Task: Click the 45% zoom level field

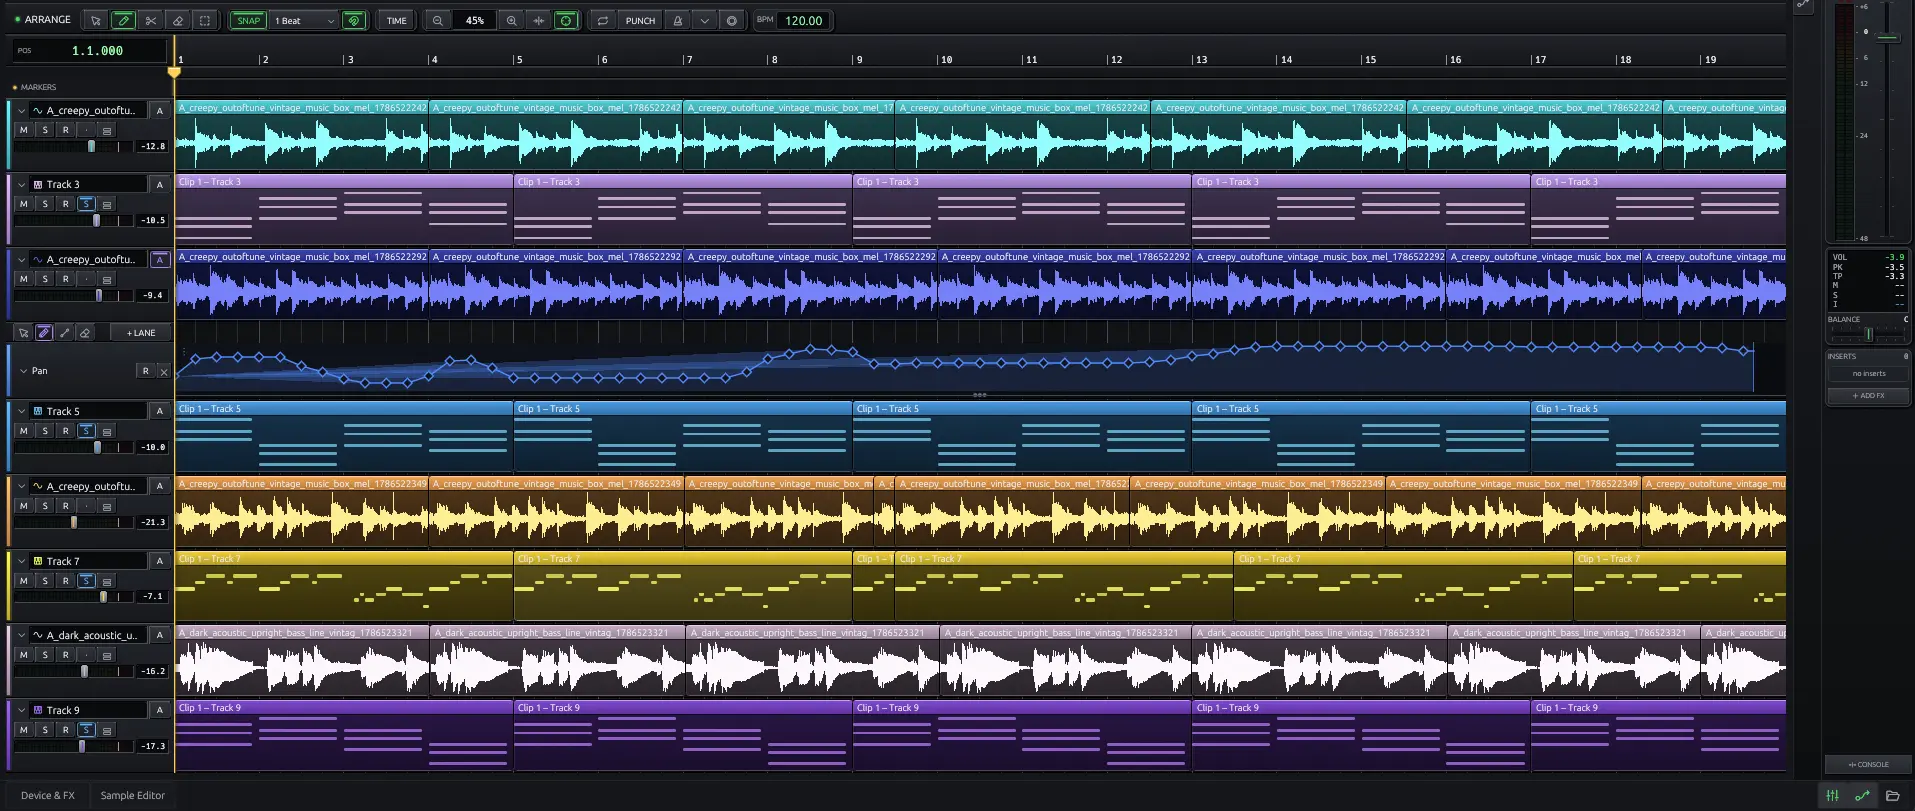Action: click(474, 20)
